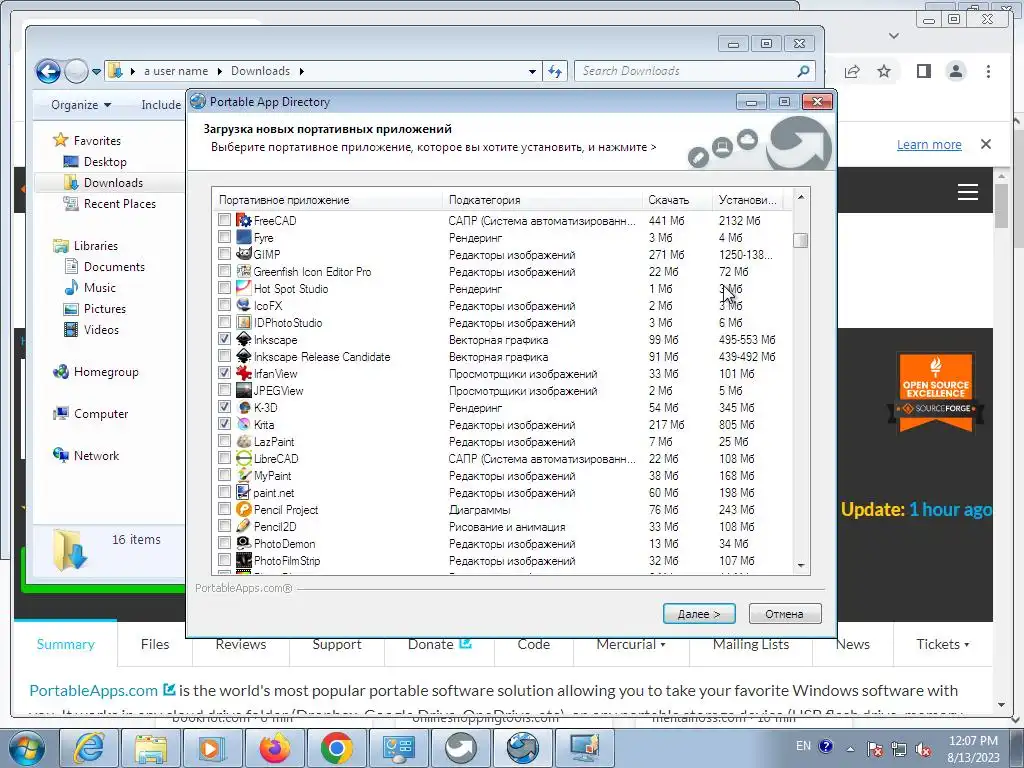Screen dimensions: 1024x768
Task: Click the MyPaint app icon
Action: (x=244, y=475)
